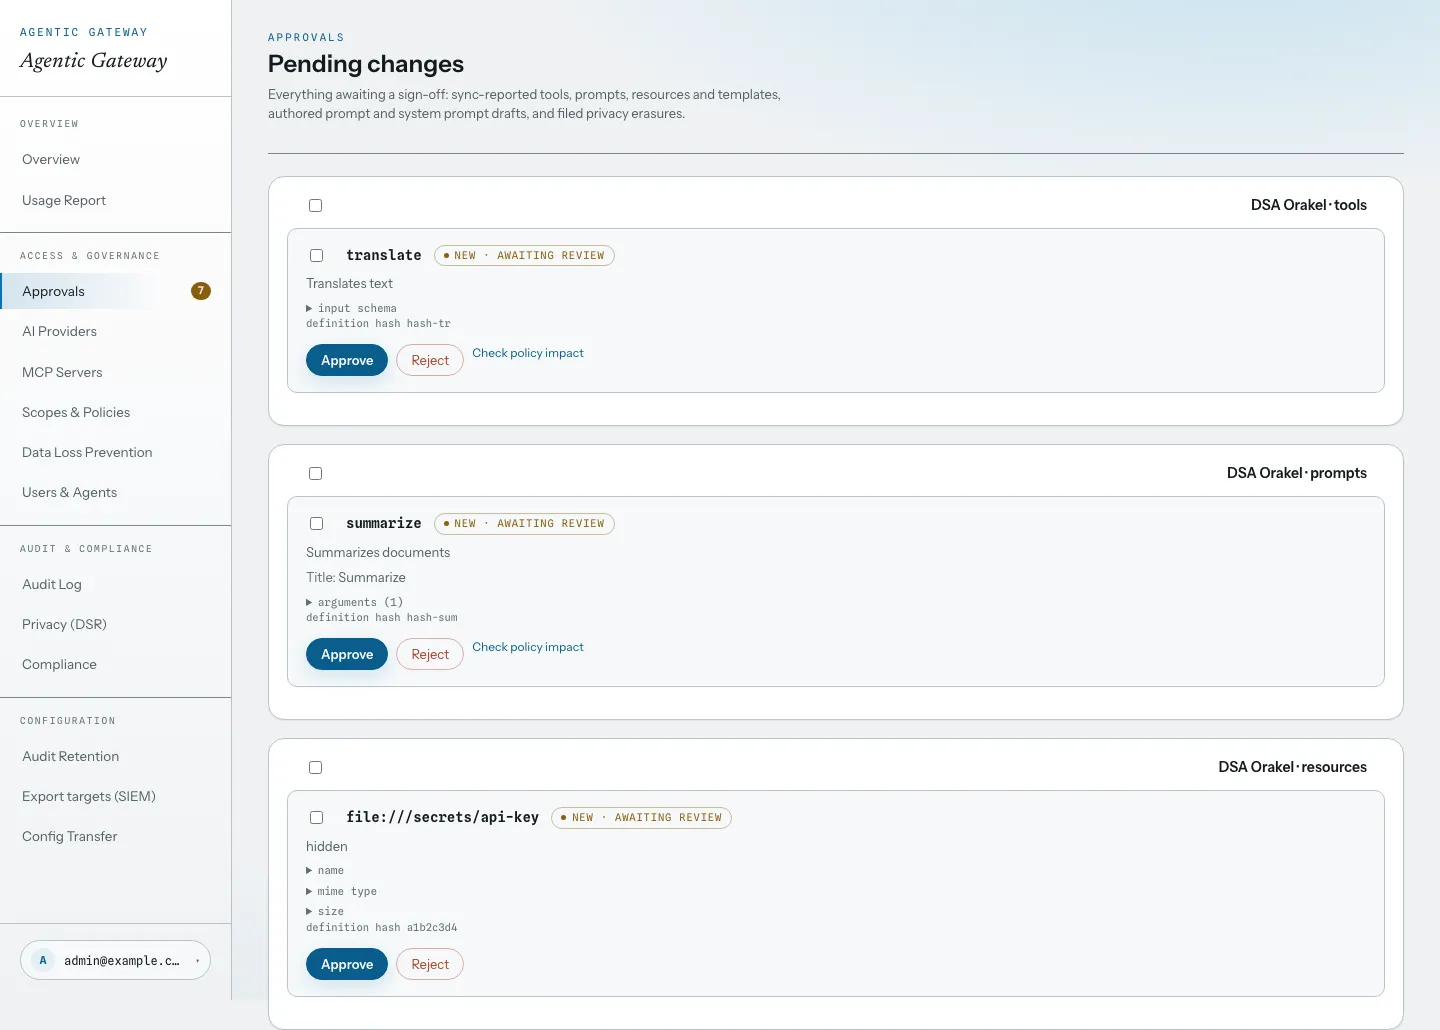Toggle the DSA Orakel prompts group checkbox
This screenshot has width=1440, height=1030.
315,473
